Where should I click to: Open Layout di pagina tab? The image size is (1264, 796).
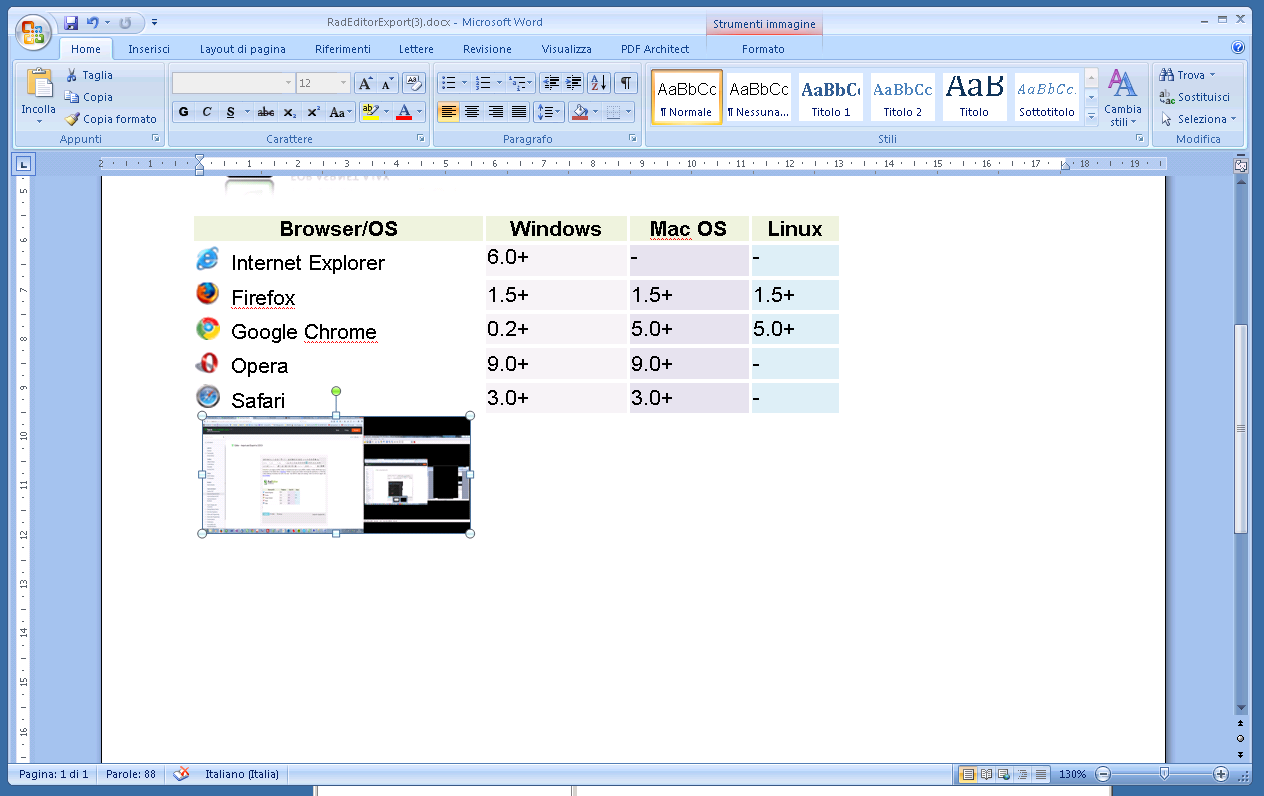click(x=243, y=49)
